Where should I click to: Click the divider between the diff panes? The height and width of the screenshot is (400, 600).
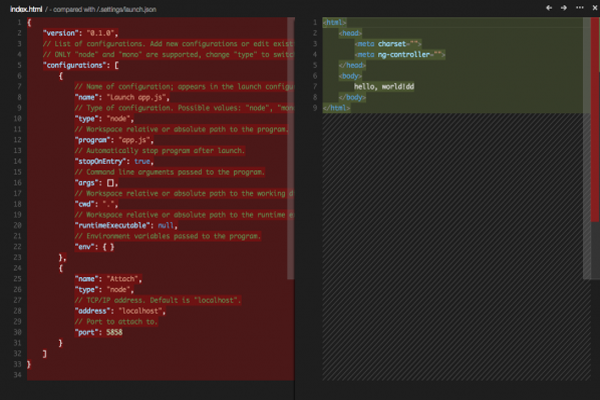295,200
